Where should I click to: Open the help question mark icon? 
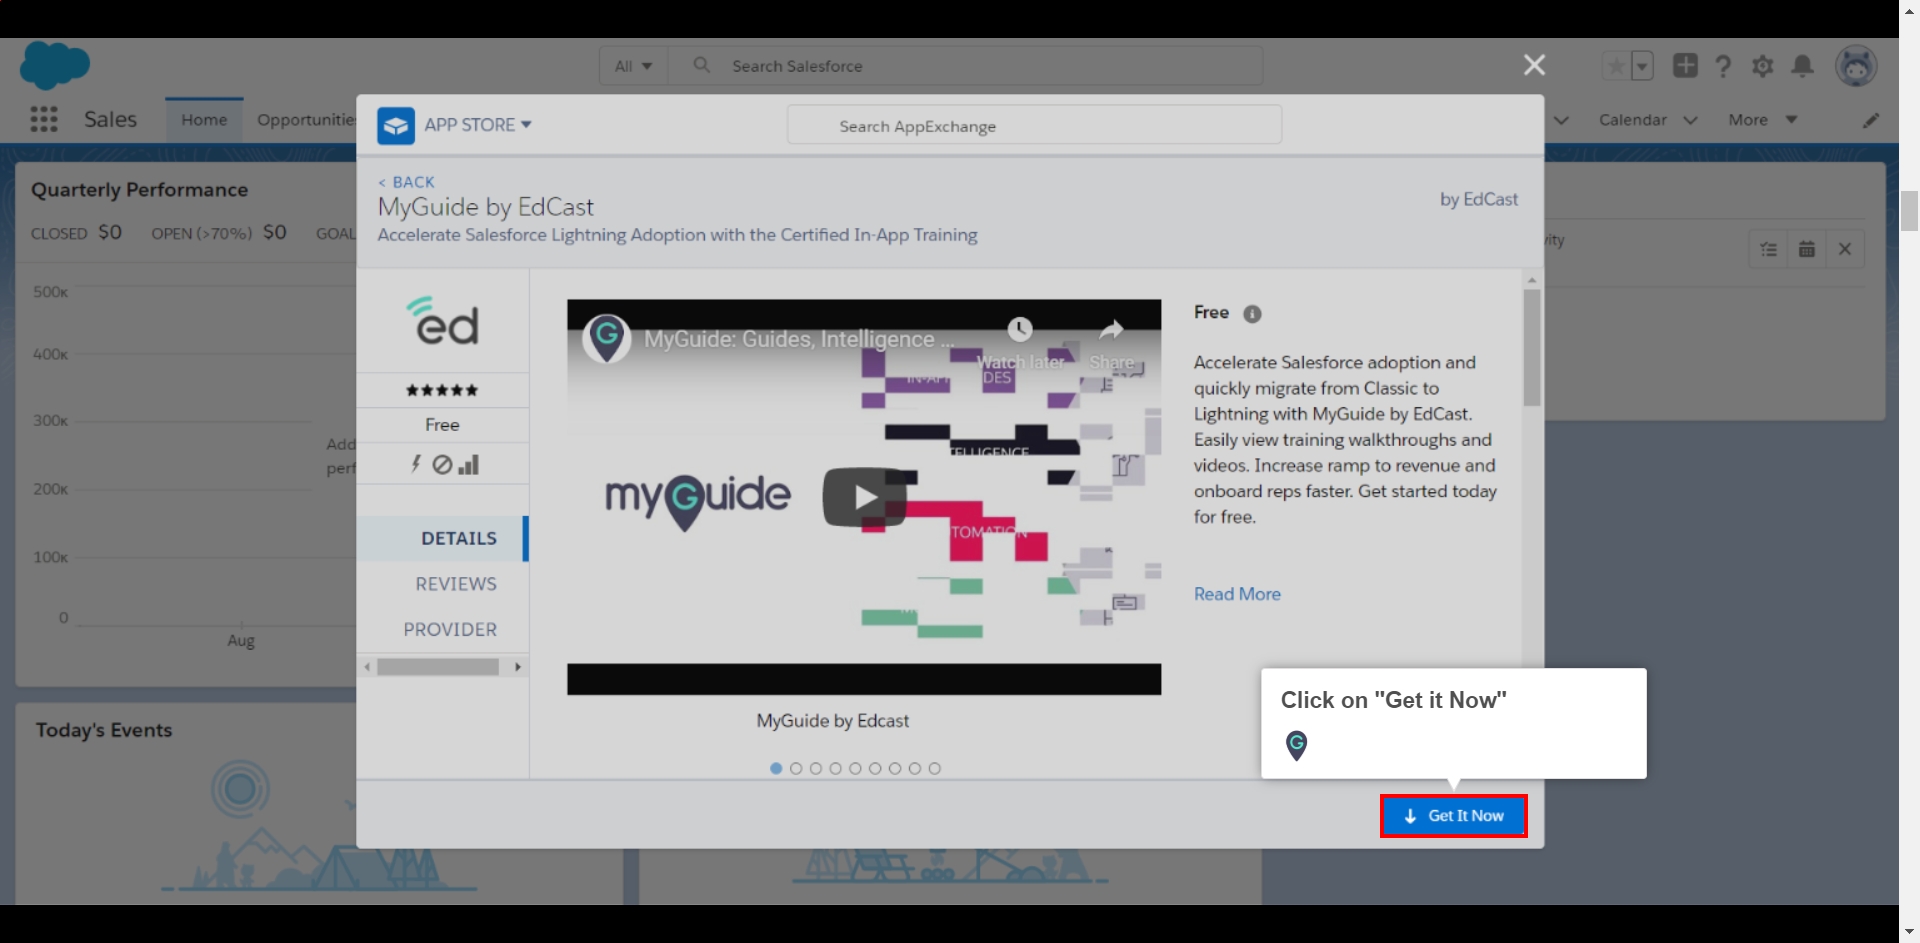pos(1723,66)
